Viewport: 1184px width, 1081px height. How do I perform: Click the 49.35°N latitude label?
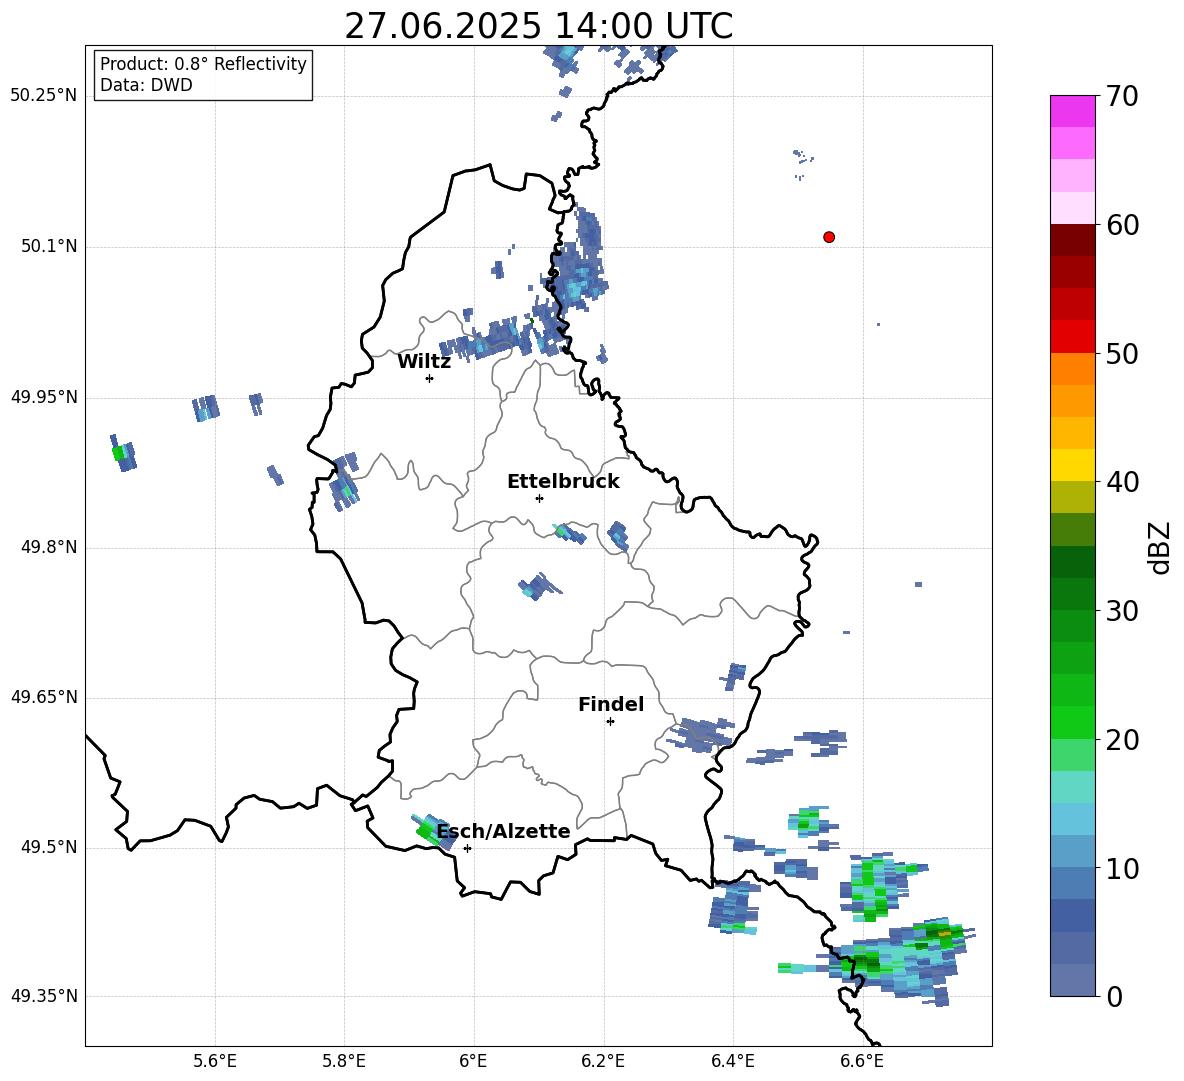44,996
